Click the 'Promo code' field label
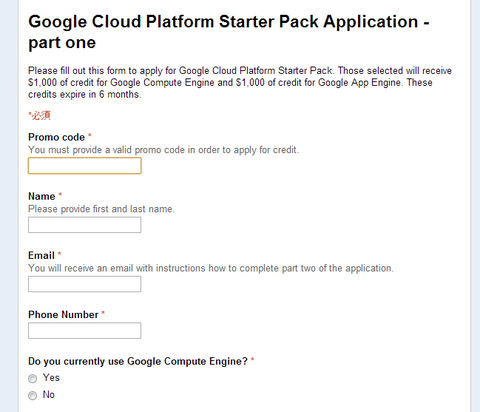The height and width of the screenshot is (412, 480). (56, 137)
